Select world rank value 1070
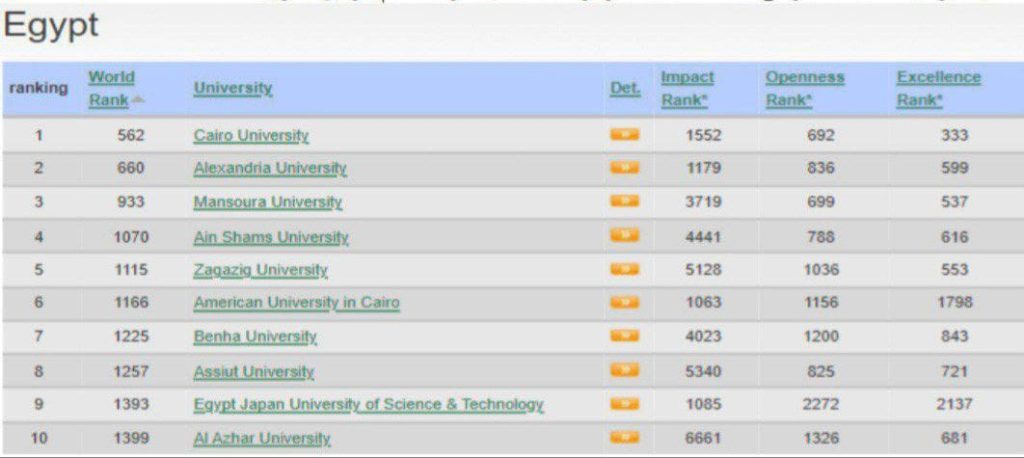The height and width of the screenshot is (458, 1024). tap(131, 236)
